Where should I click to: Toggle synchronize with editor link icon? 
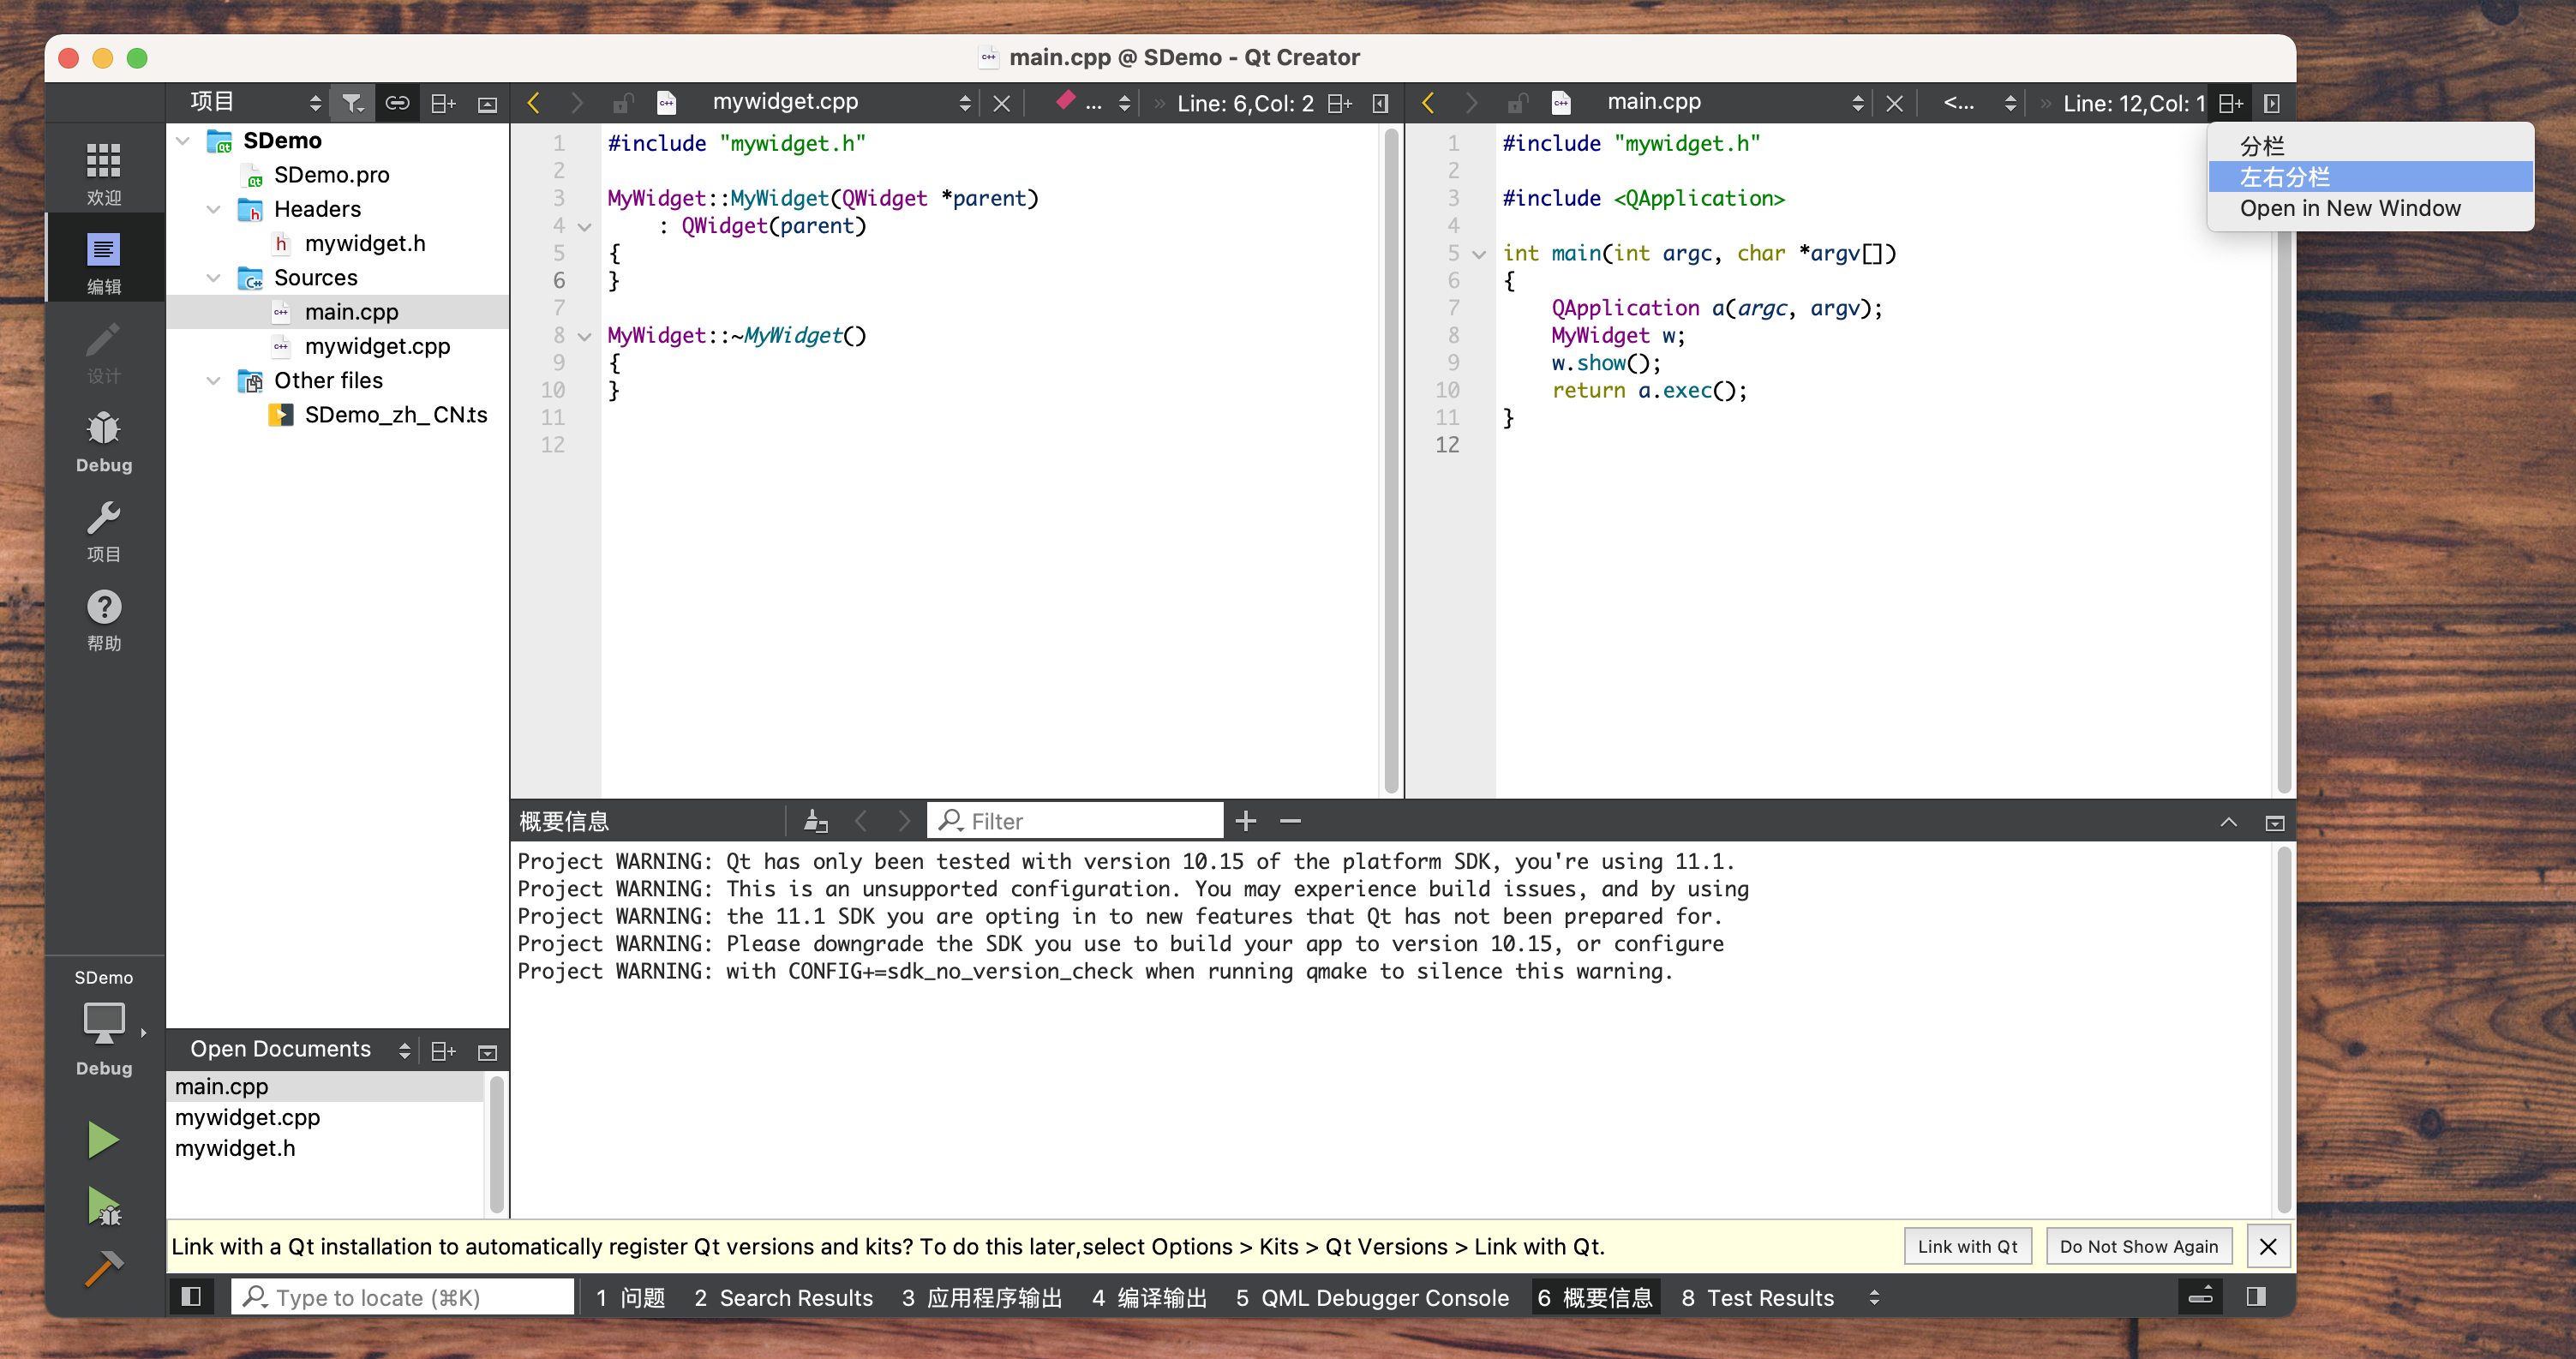[x=398, y=103]
